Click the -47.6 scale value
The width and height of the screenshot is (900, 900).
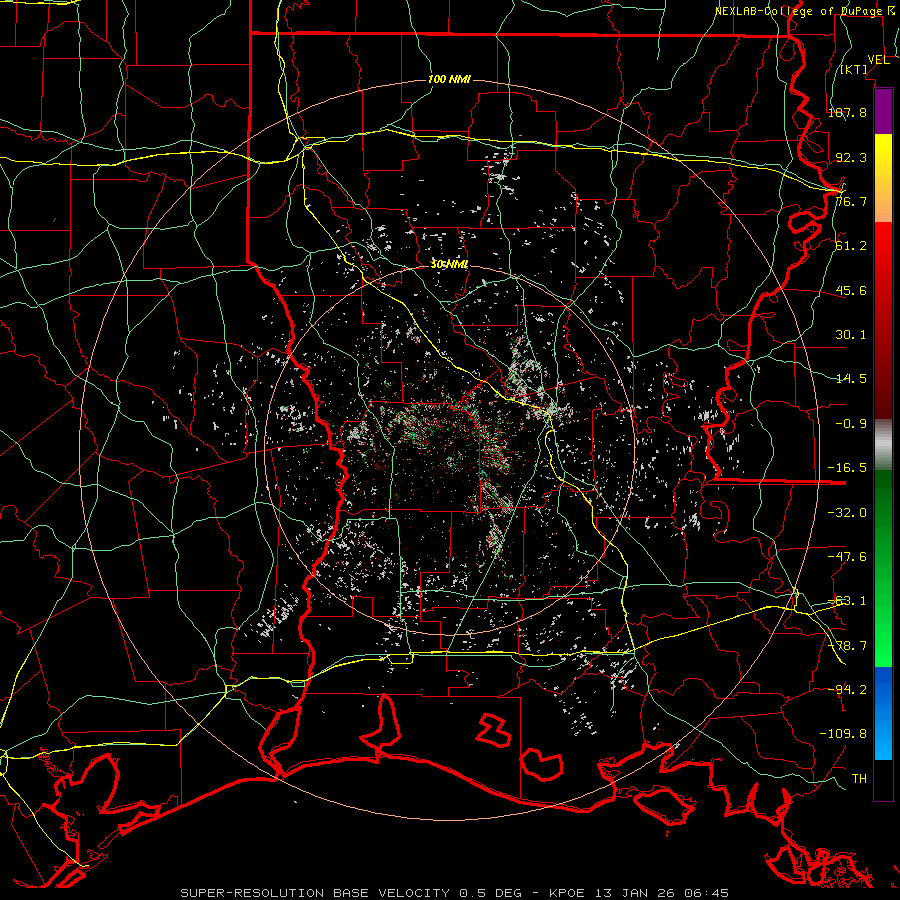pos(847,557)
